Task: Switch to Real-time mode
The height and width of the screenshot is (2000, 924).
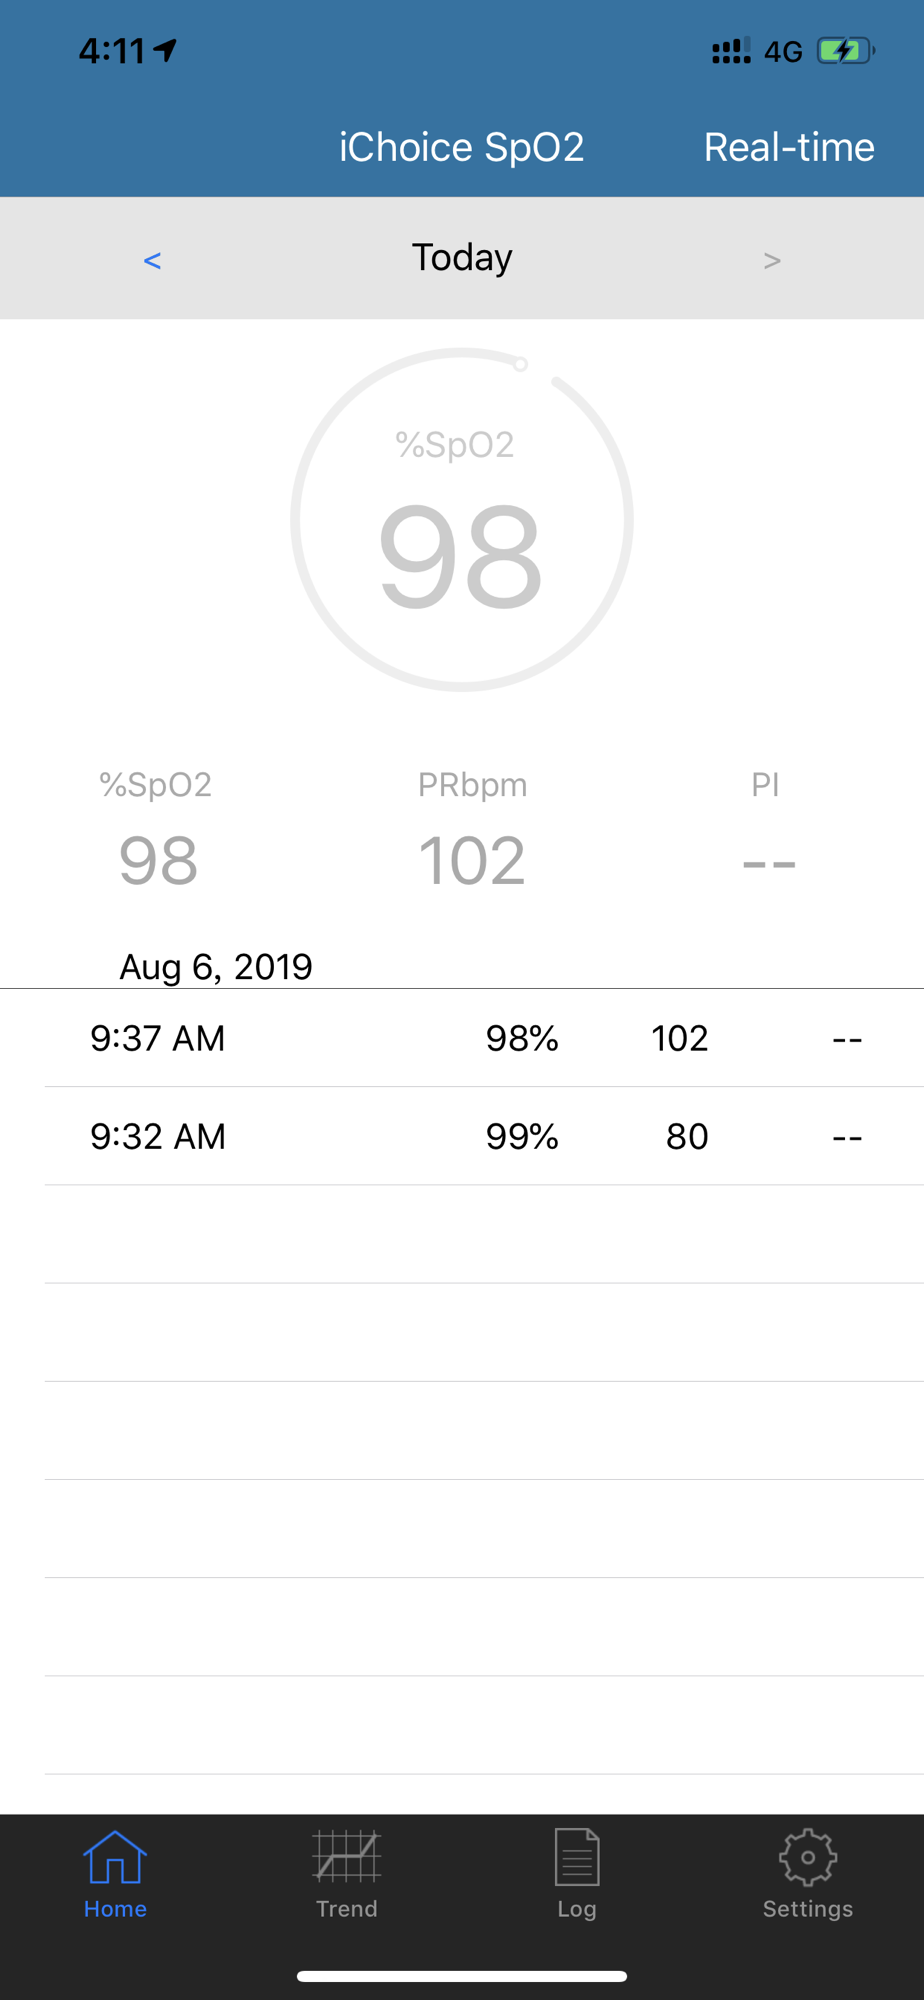Action: pyautogui.click(x=789, y=147)
